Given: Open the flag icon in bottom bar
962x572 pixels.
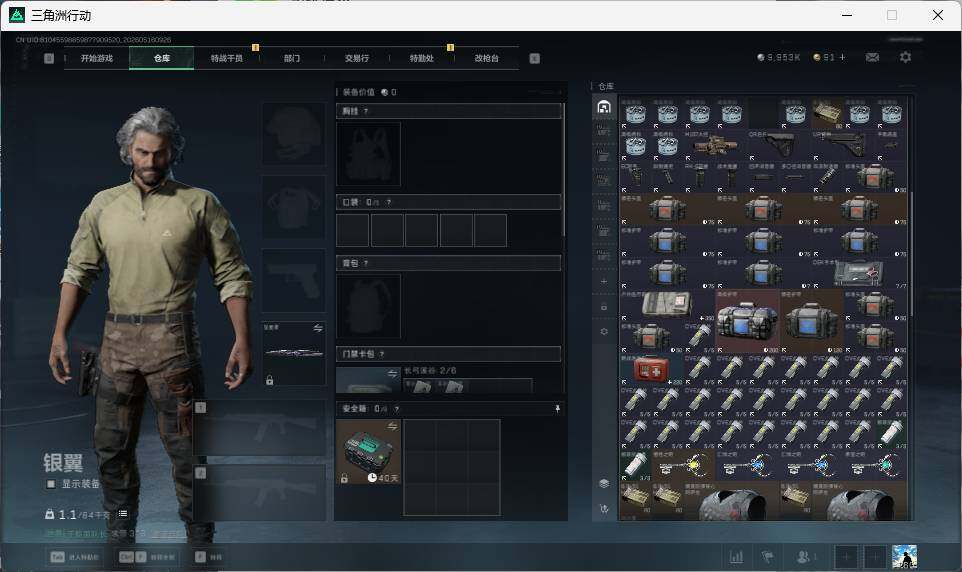Looking at the screenshot, I should point(767,557).
